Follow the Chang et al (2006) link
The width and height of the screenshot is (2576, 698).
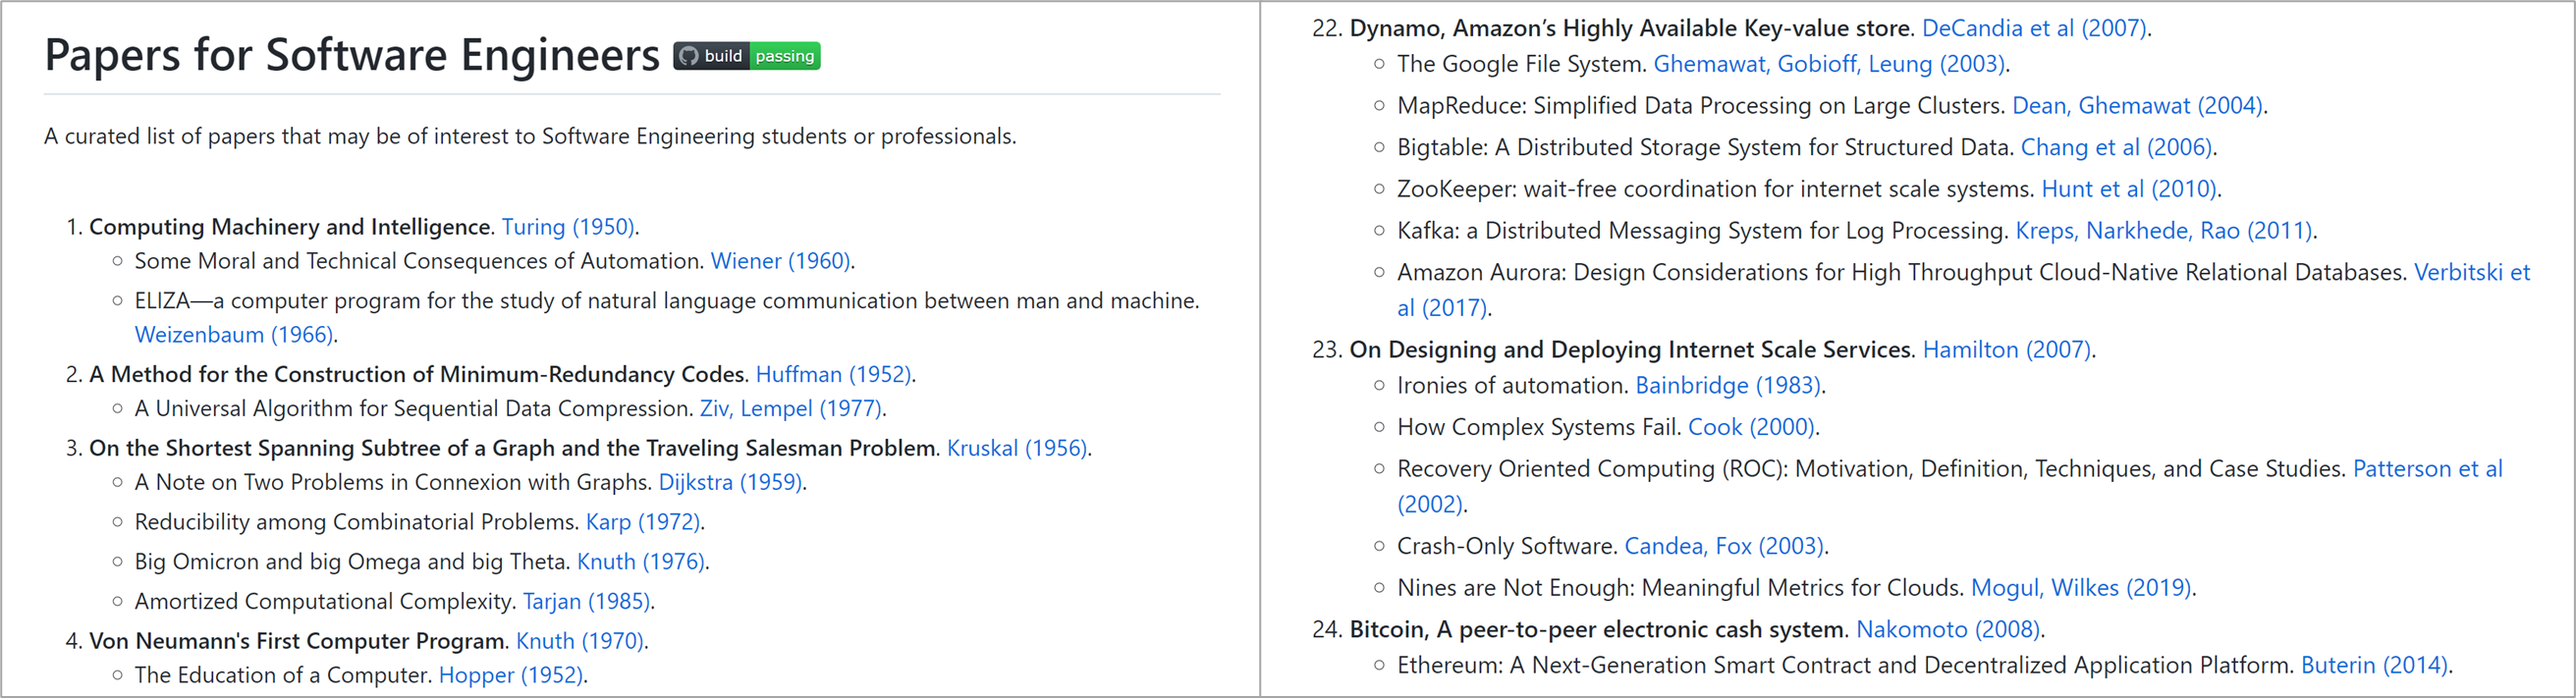[2116, 147]
